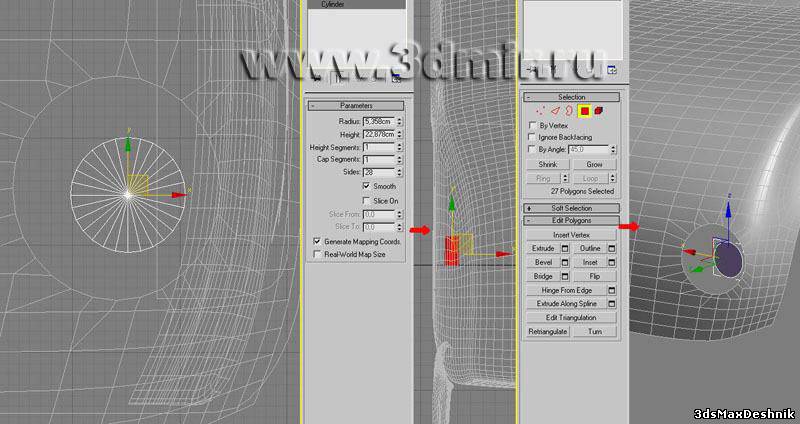800x424 pixels.
Task: Enable Real-World Map Size checkbox
Action: click(x=317, y=254)
